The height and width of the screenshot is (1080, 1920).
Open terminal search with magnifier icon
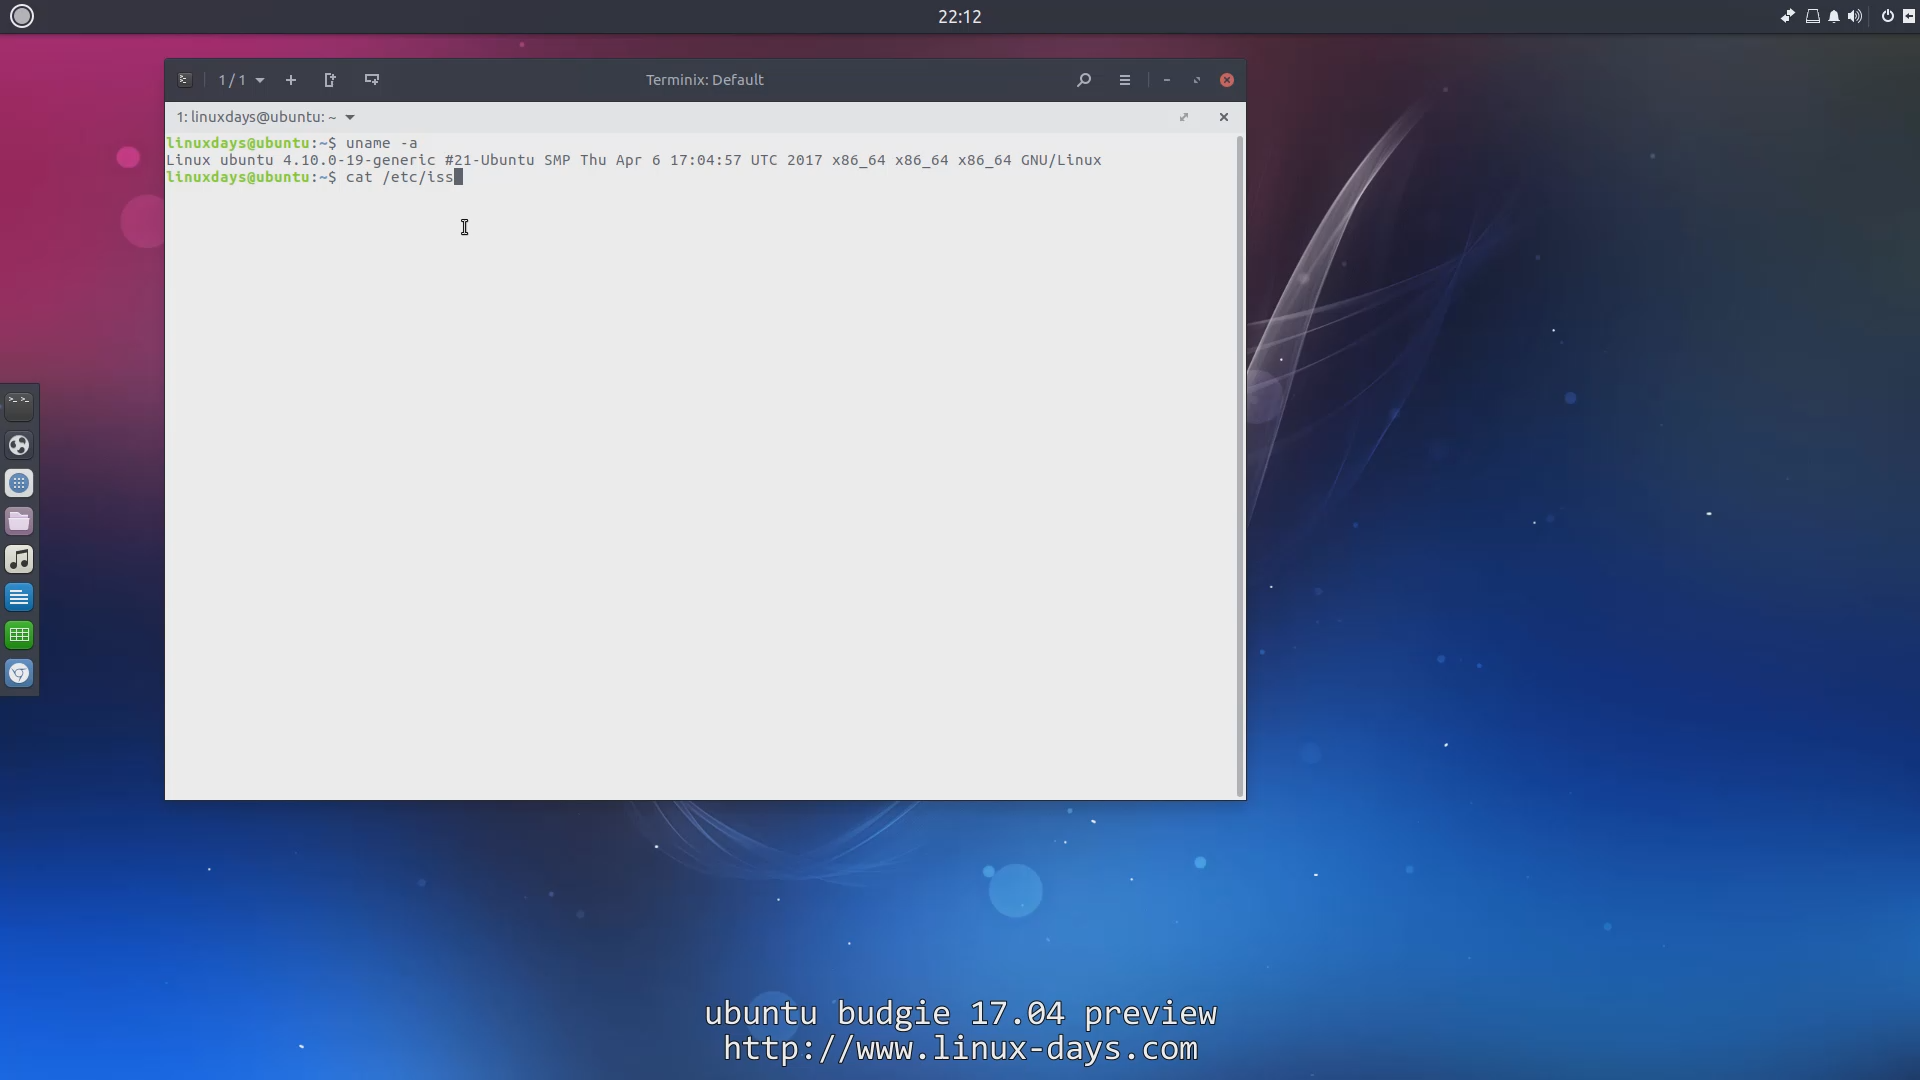tap(1084, 80)
